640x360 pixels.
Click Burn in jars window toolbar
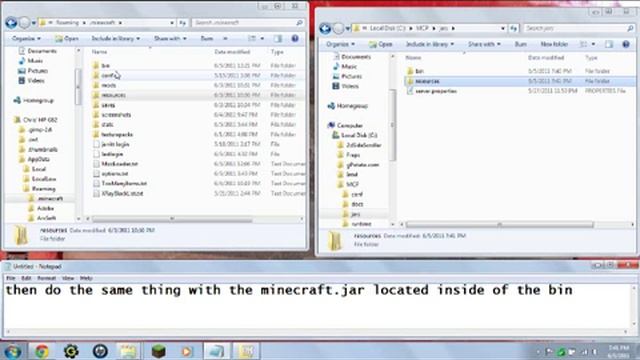520,44
